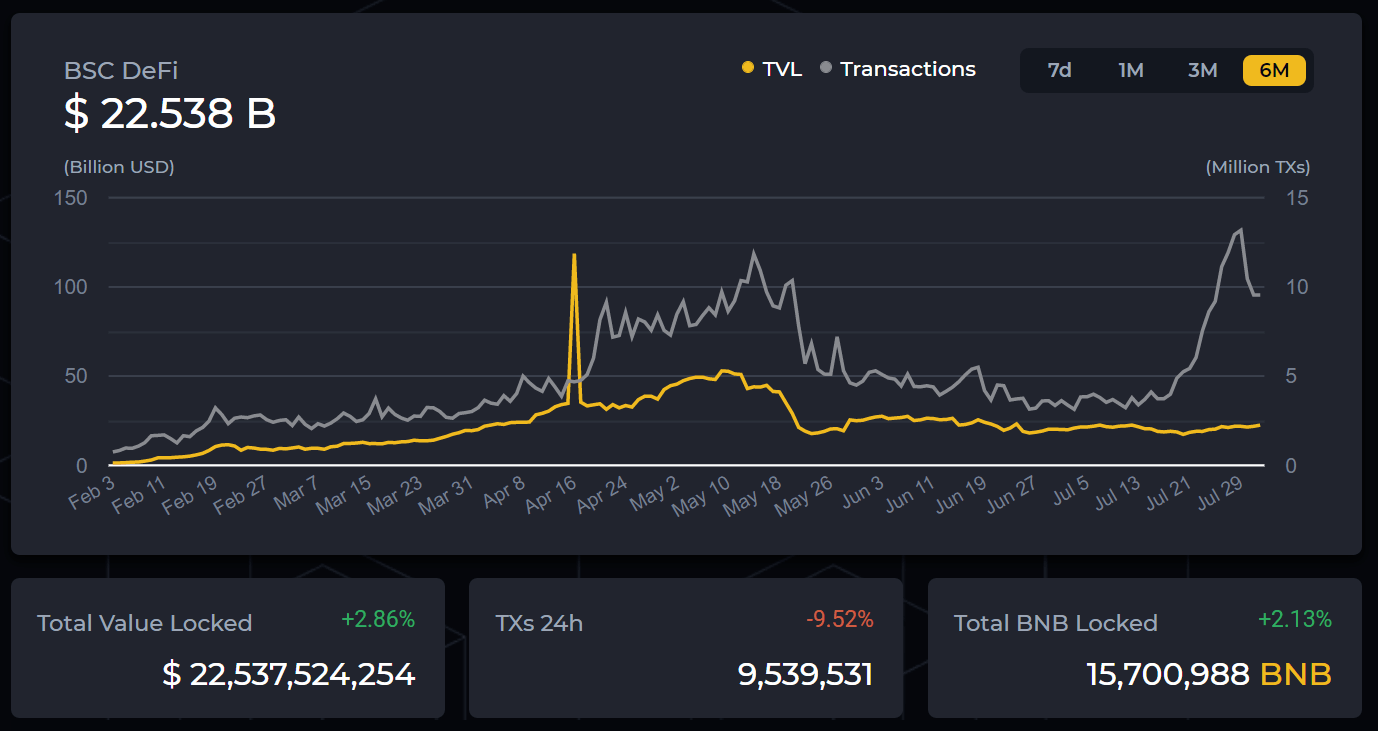Viewport: 1378px width, 731px height.
Task: Click the Transactions peak near Jul 29
Action: (1240, 231)
